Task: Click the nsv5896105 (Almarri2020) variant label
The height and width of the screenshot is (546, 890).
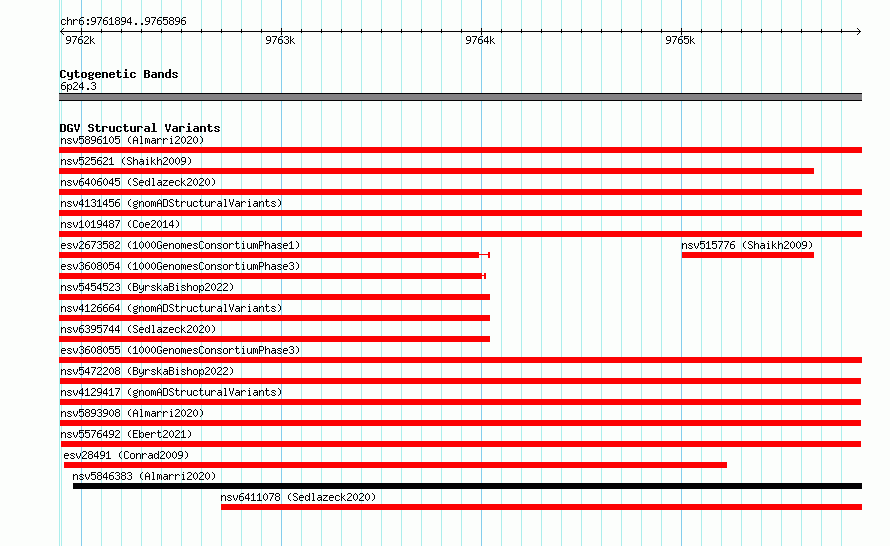Action: [x=132, y=140]
